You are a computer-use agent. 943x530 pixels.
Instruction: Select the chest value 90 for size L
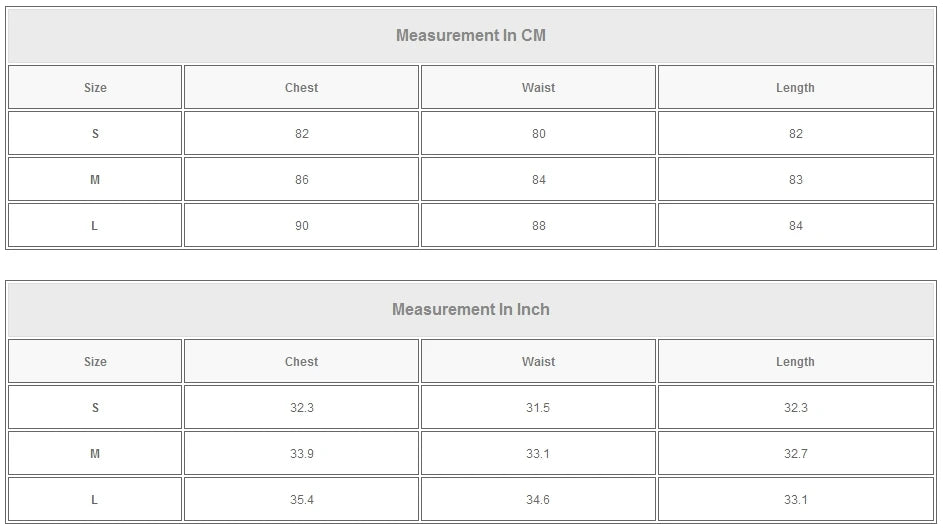coord(301,226)
